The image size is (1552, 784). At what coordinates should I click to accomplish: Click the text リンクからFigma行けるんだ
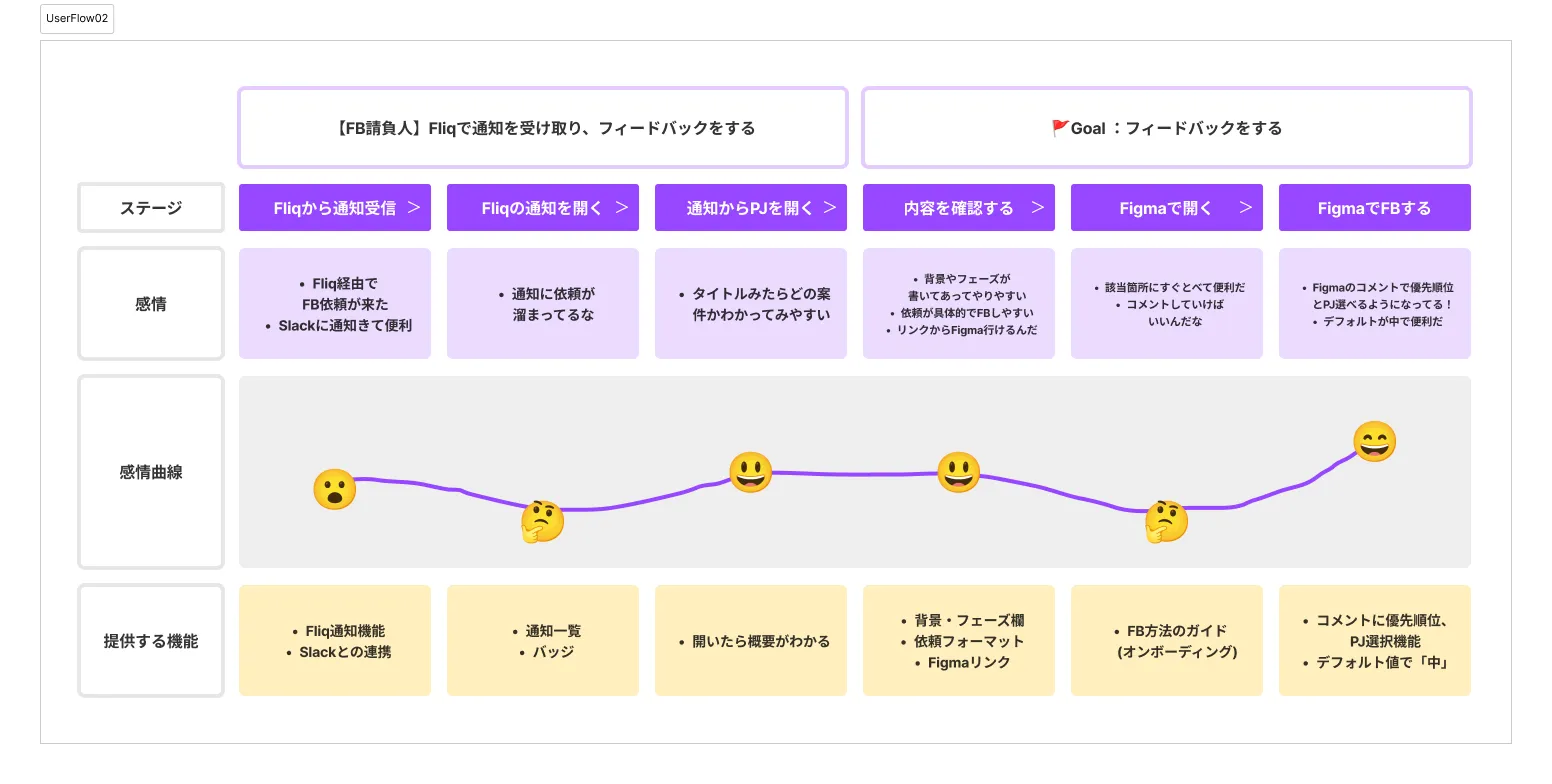[x=967, y=329]
